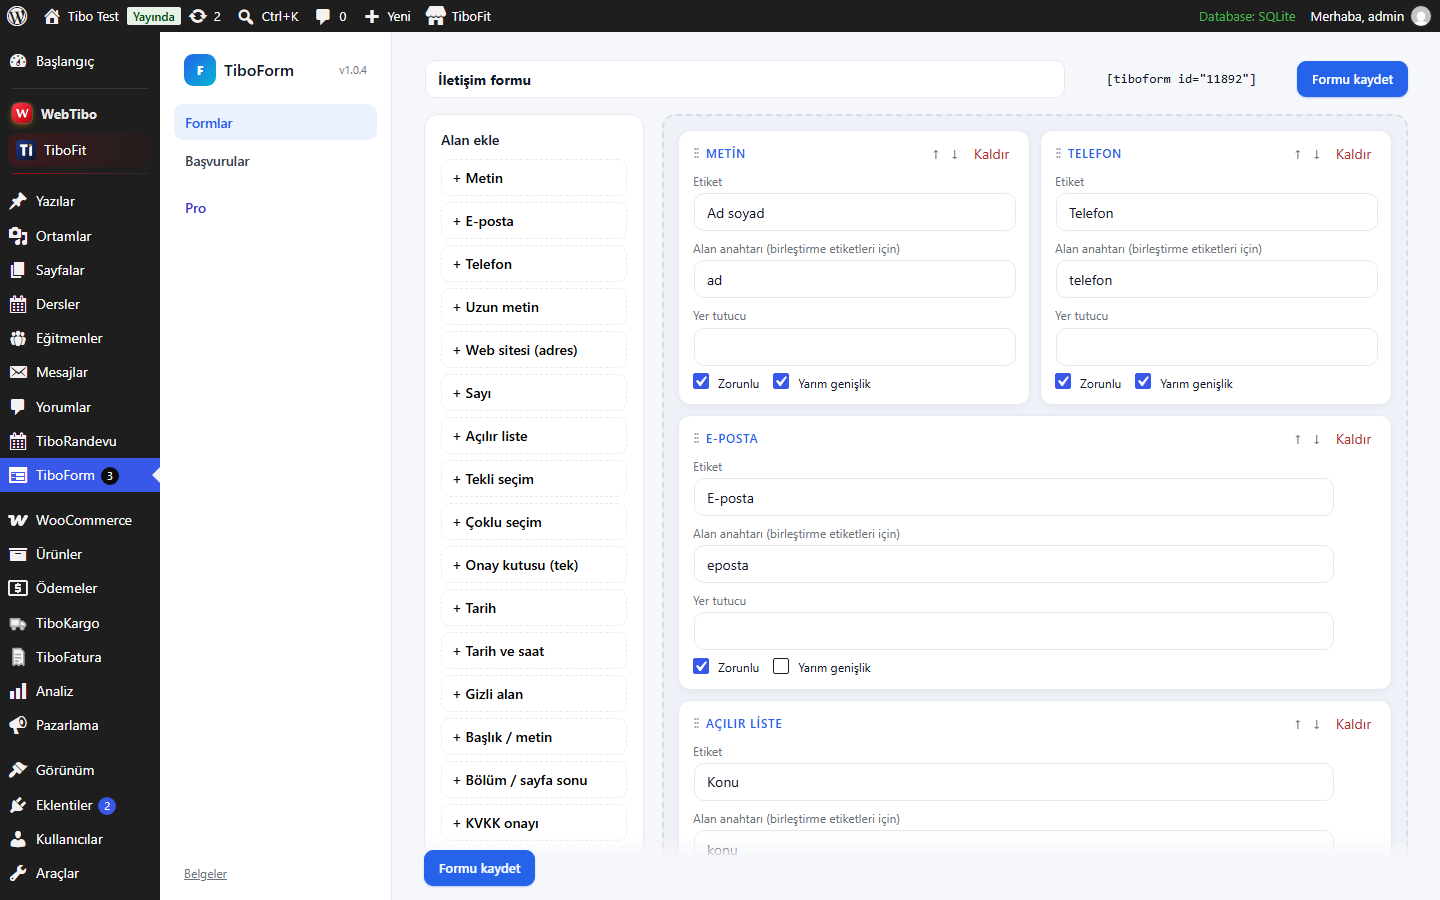Viewport: 1440px width, 900px height.
Task: Uncheck Zorunlu for the Telefon field
Action: (1063, 382)
